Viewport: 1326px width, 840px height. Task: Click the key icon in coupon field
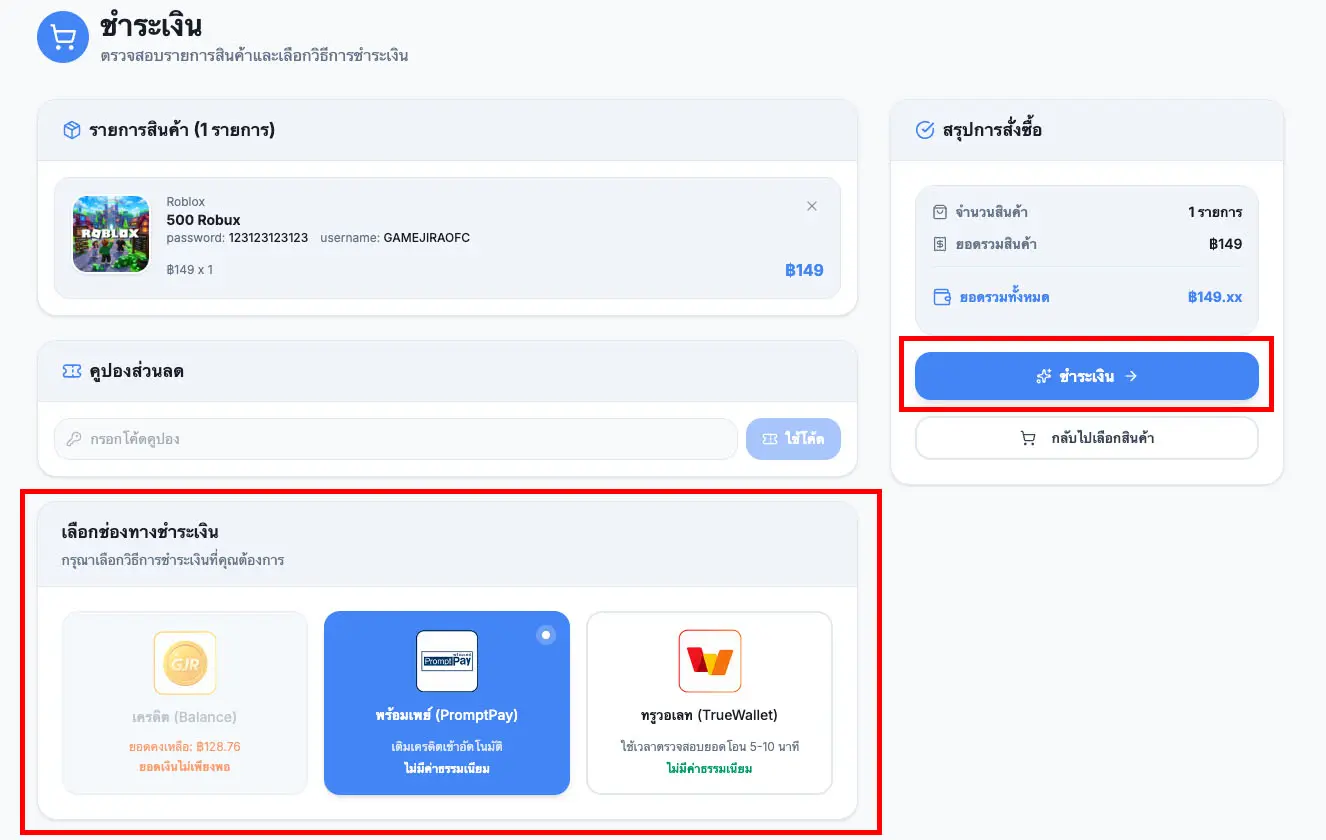point(74,439)
